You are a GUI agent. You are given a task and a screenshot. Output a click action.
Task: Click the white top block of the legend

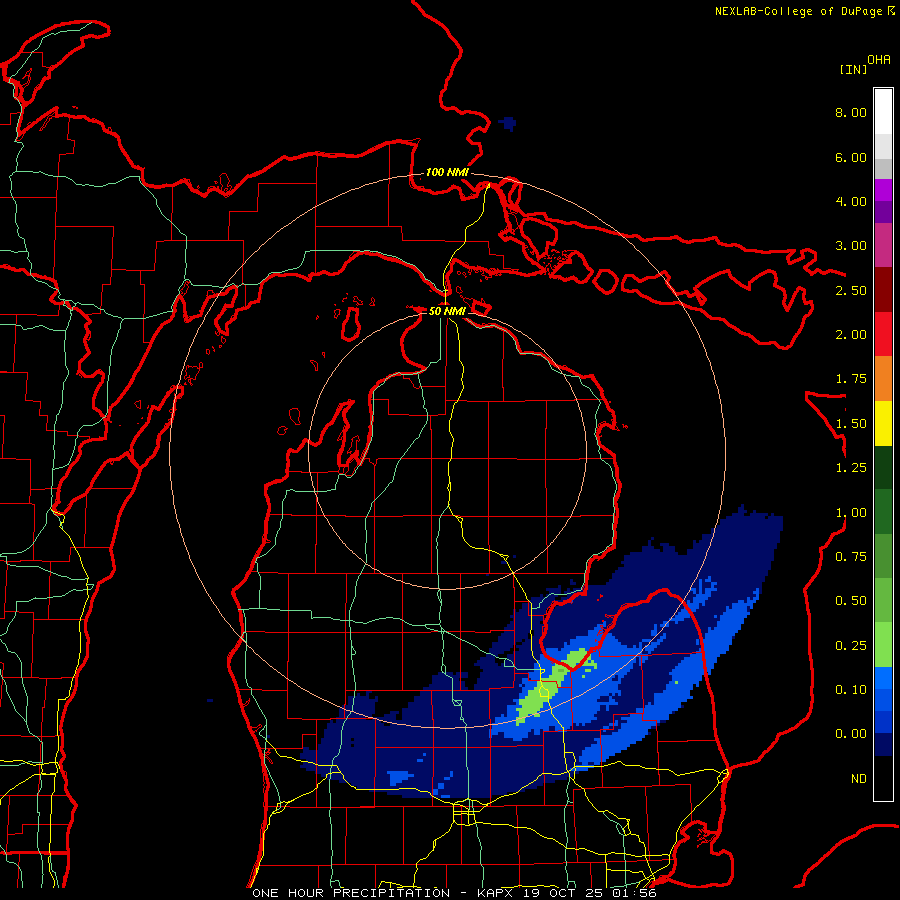pos(883,112)
